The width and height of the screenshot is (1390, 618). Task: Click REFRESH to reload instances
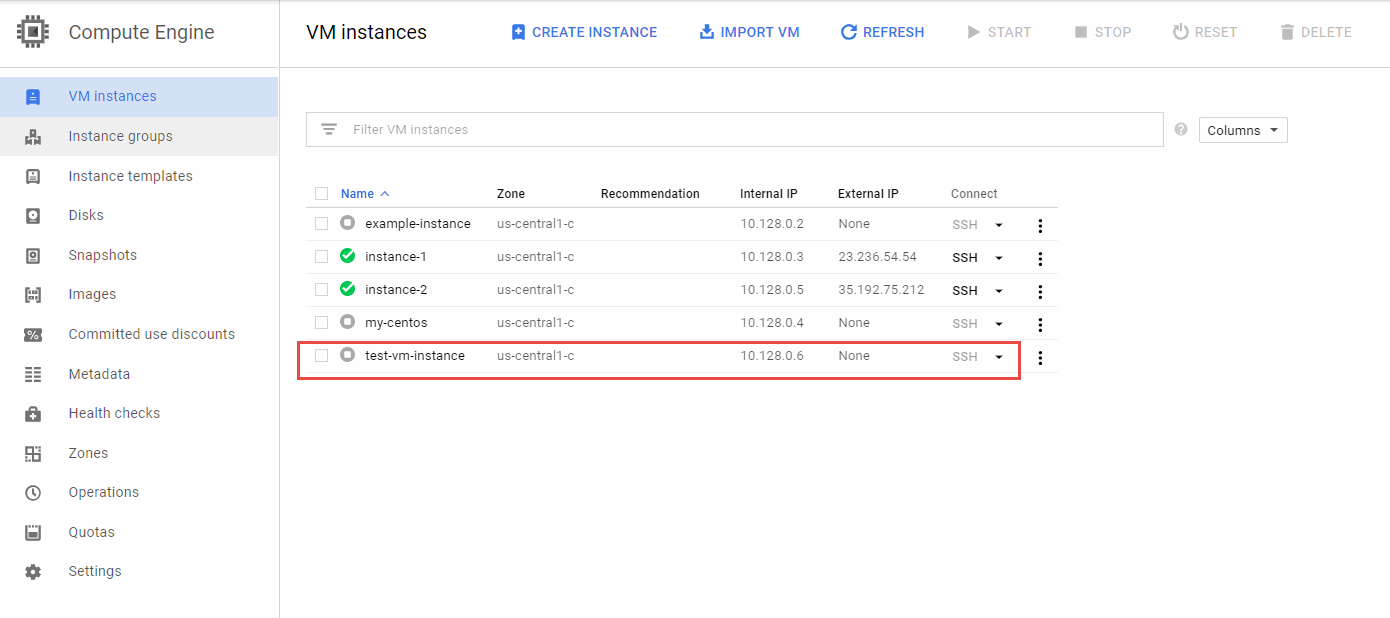(882, 31)
